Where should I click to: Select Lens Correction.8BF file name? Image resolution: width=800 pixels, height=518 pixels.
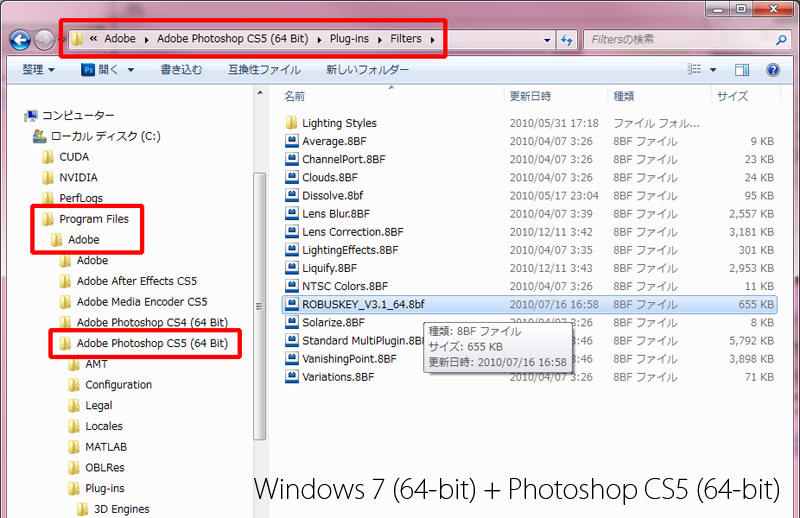point(353,232)
